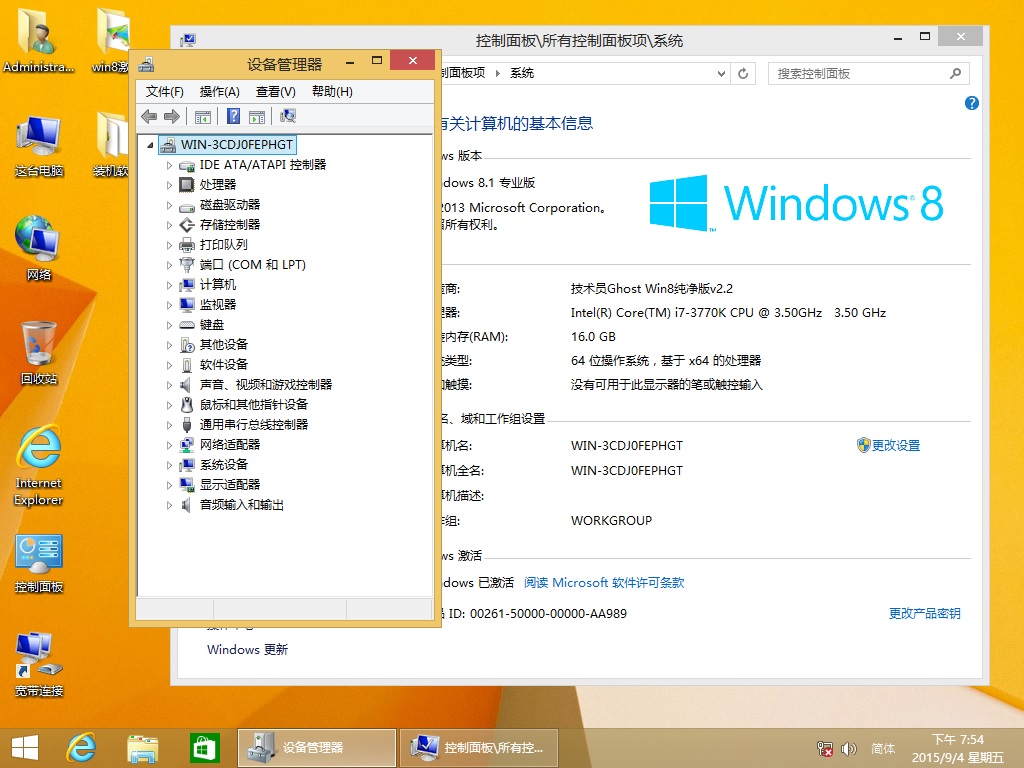1024x768 pixels.
Task: Click the action pane toolbar icon
Action: [257, 116]
